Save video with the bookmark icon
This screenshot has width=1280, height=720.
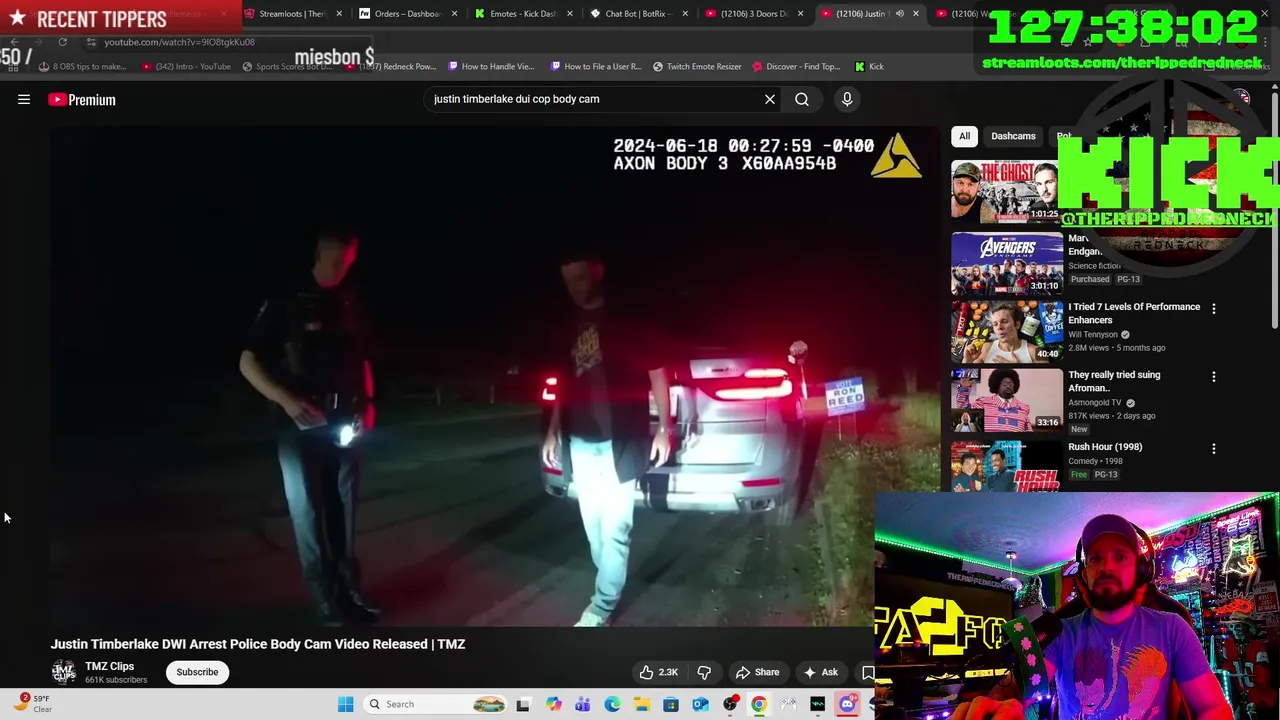[867, 672]
